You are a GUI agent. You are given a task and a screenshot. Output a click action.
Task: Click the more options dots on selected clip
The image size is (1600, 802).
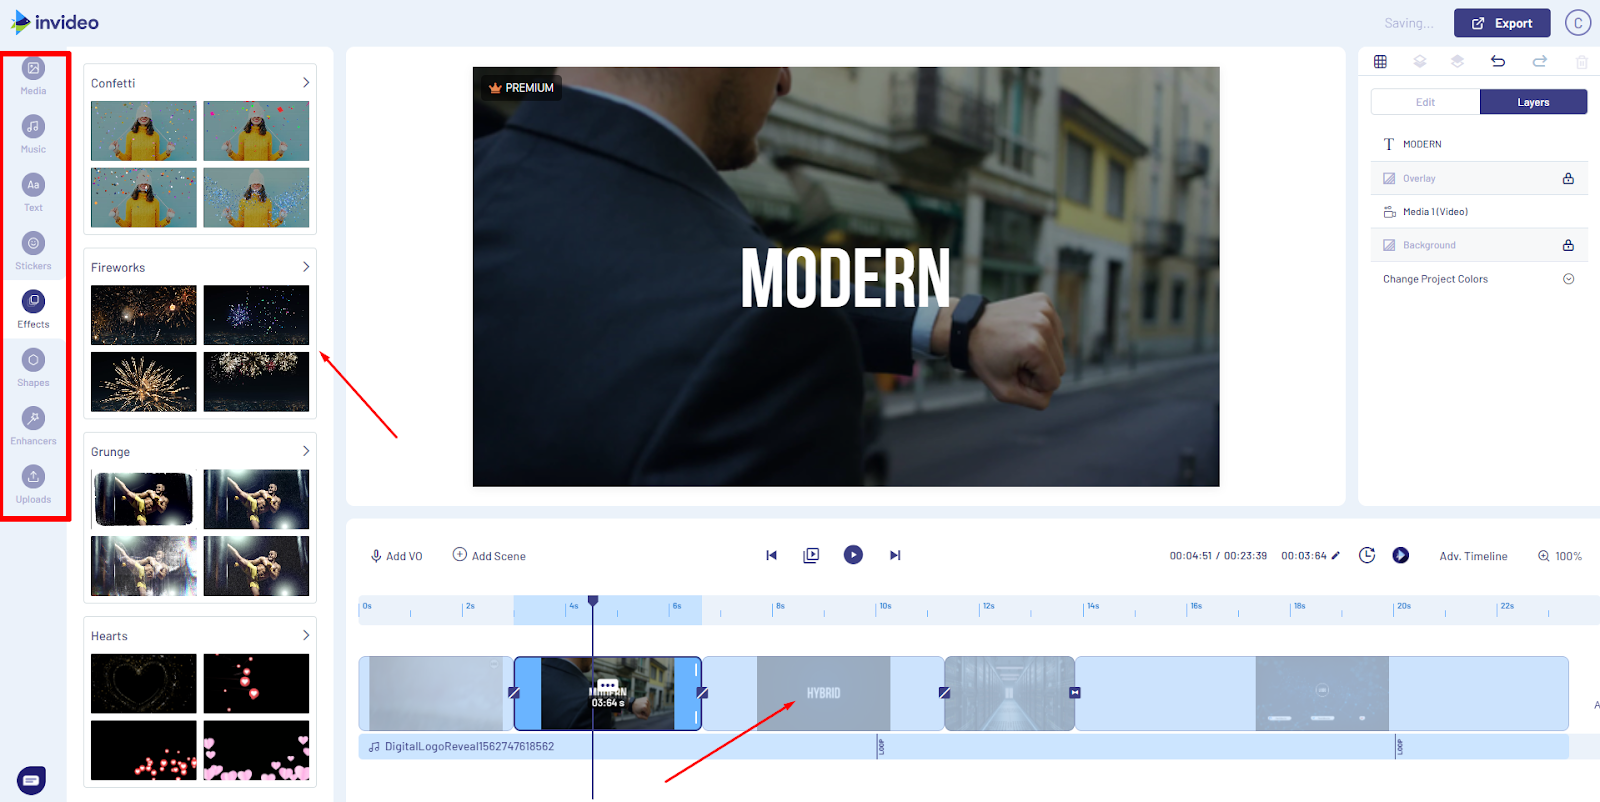pos(607,685)
